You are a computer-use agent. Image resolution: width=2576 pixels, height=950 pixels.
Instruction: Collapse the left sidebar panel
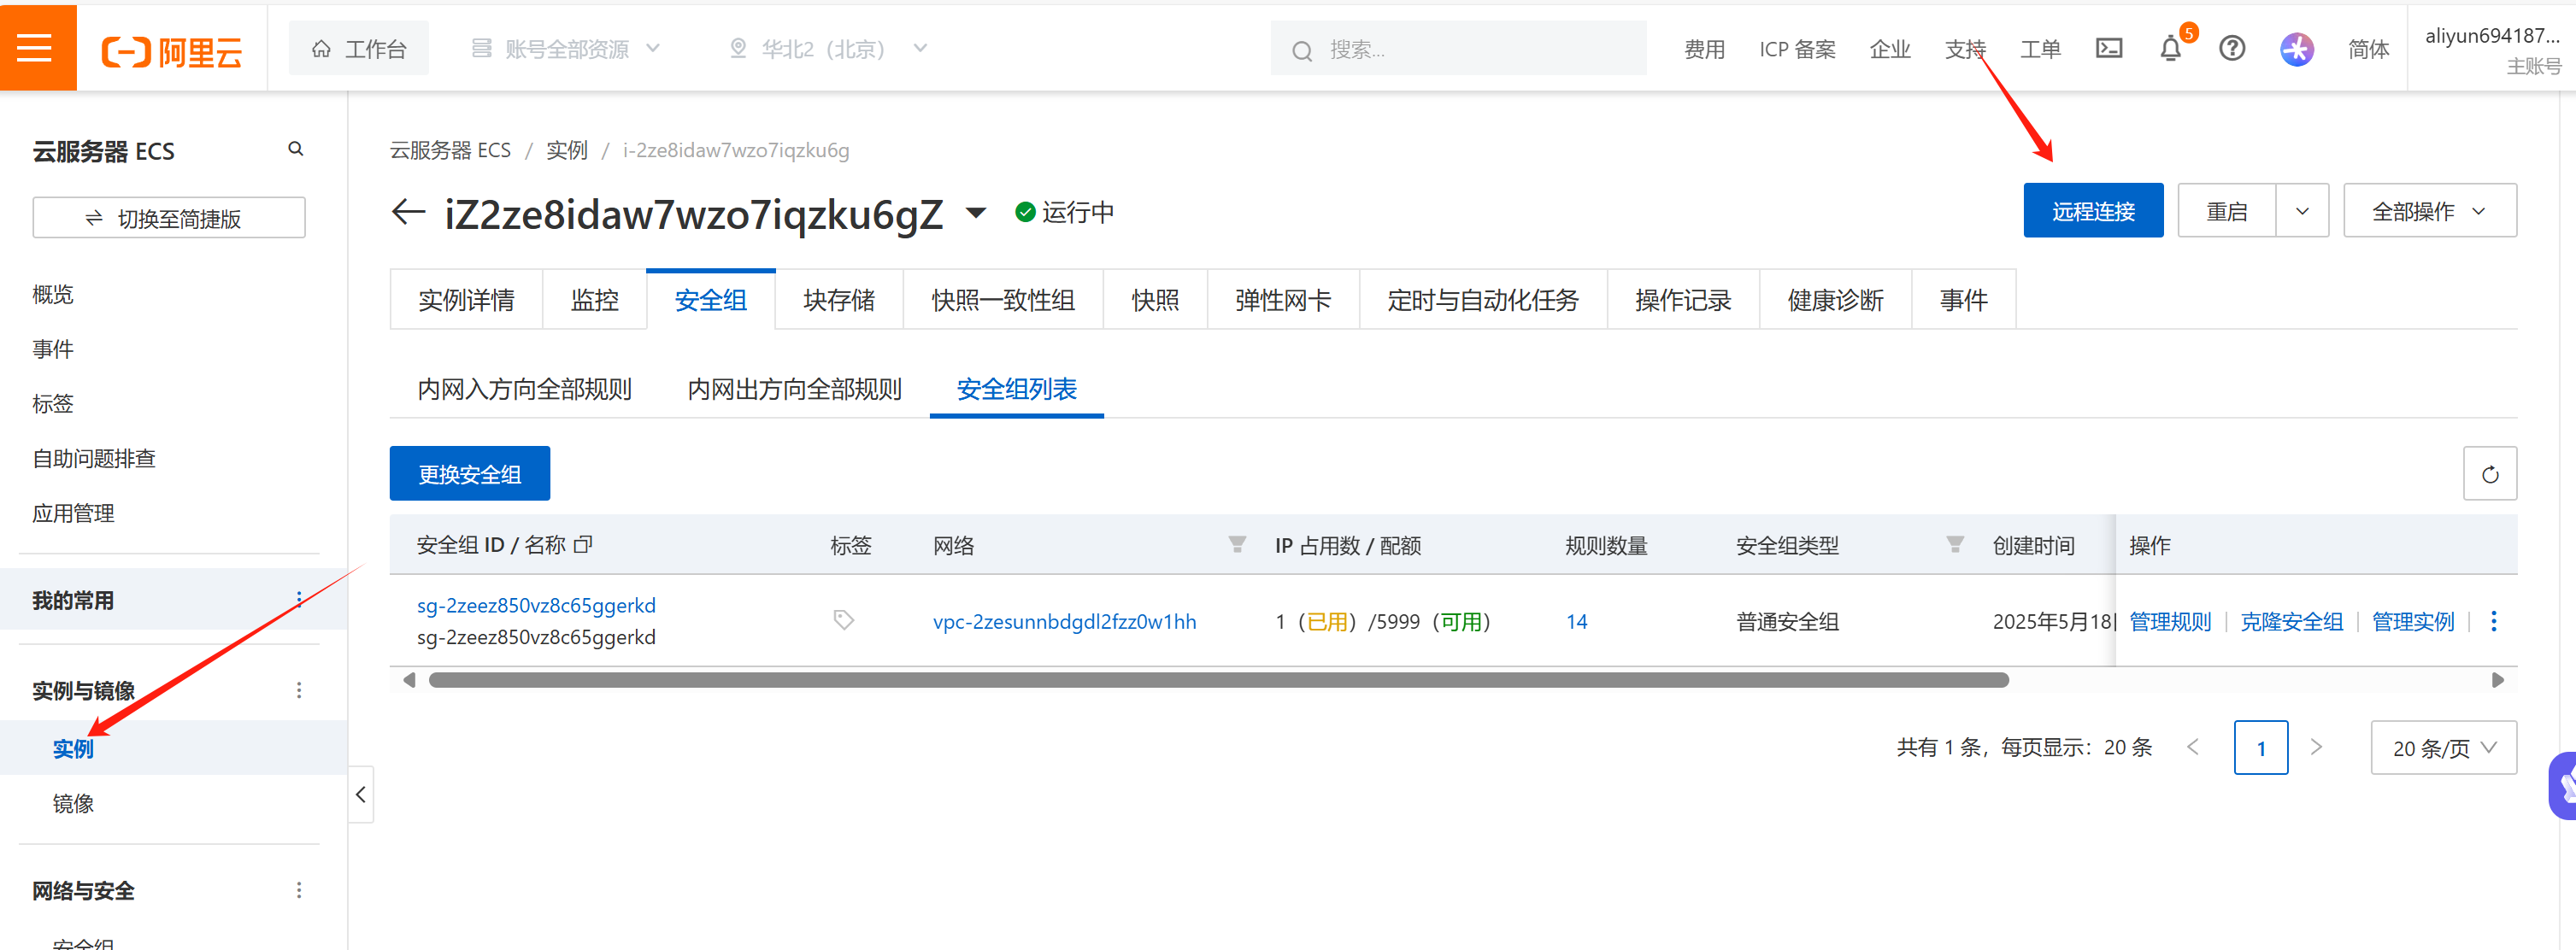[x=361, y=794]
